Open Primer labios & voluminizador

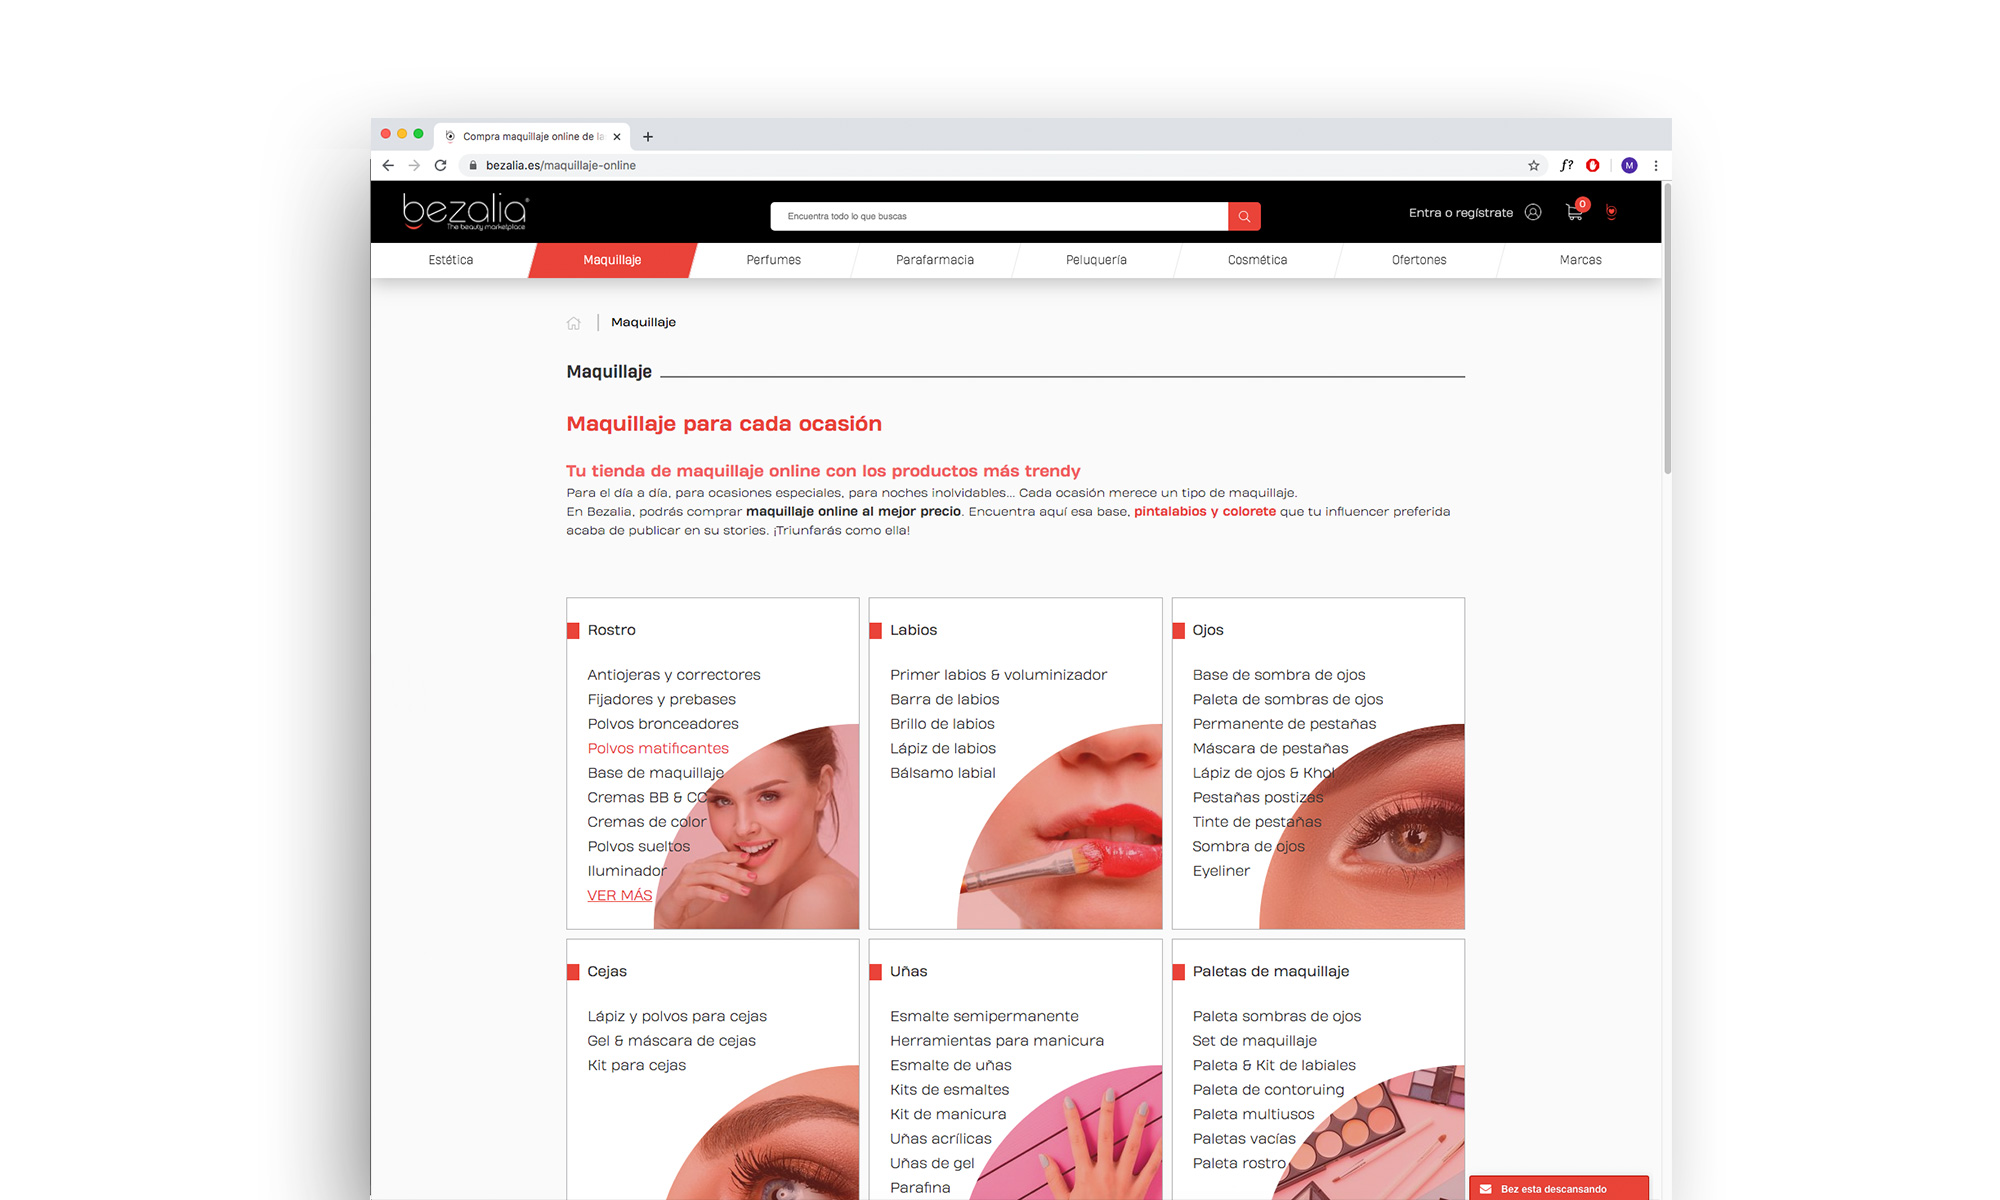pos(998,675)
